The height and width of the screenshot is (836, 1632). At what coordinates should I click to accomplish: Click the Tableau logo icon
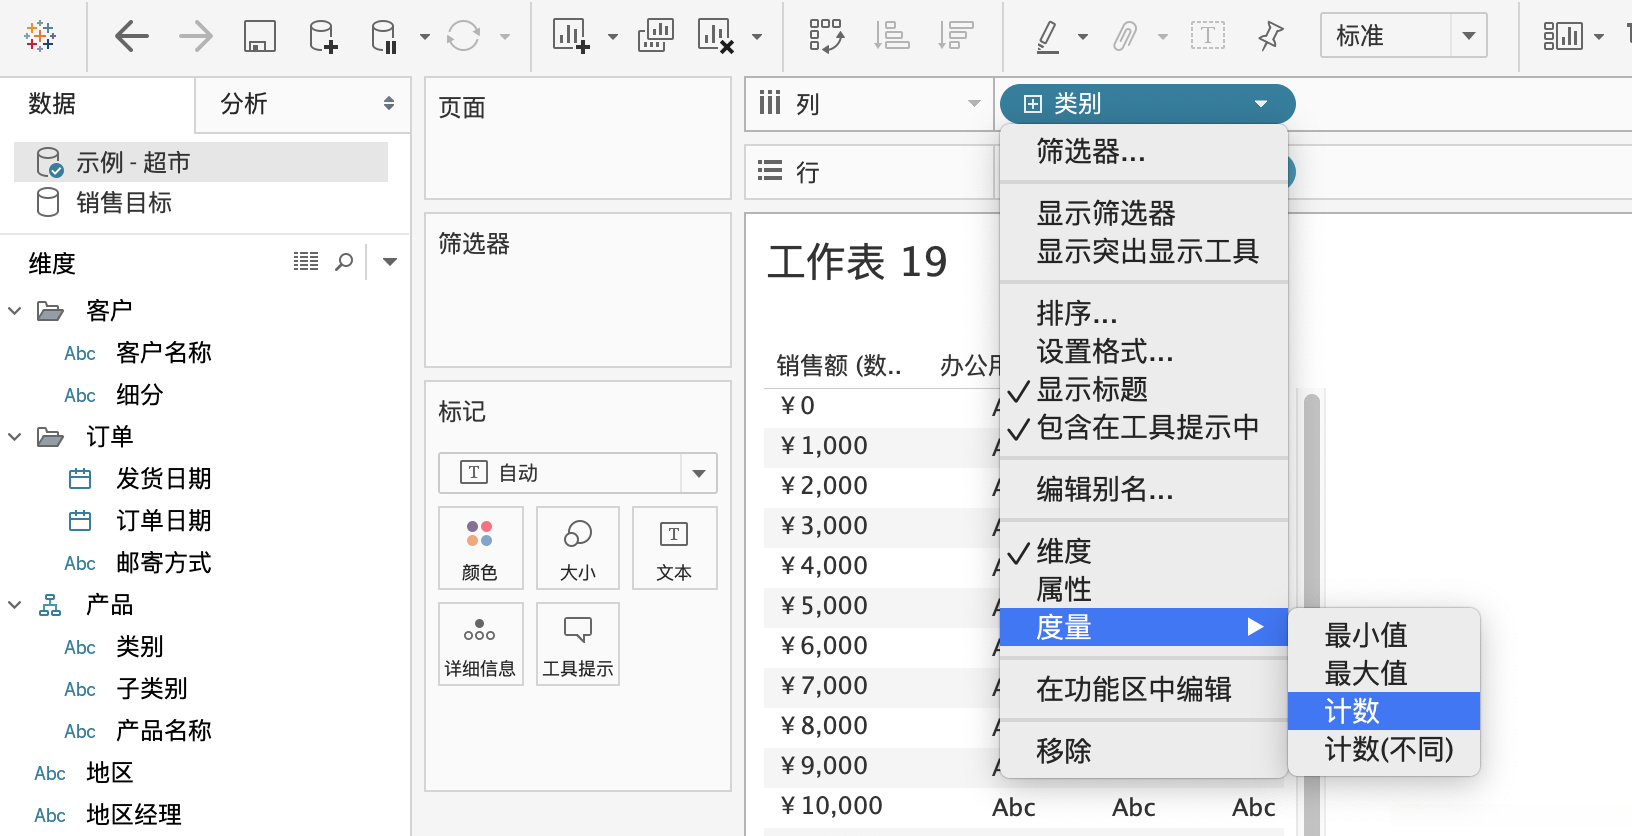(40, 36)
